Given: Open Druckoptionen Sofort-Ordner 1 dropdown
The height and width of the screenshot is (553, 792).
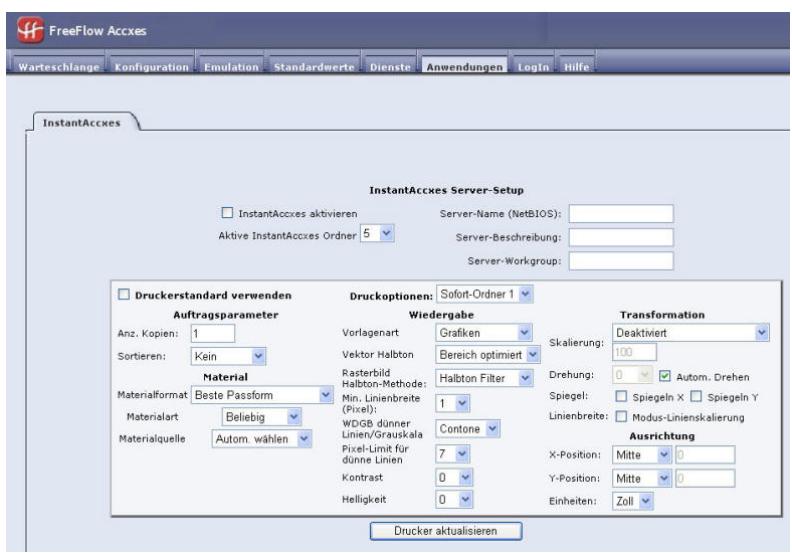Looking at the screenshot, I should point(484,294).
